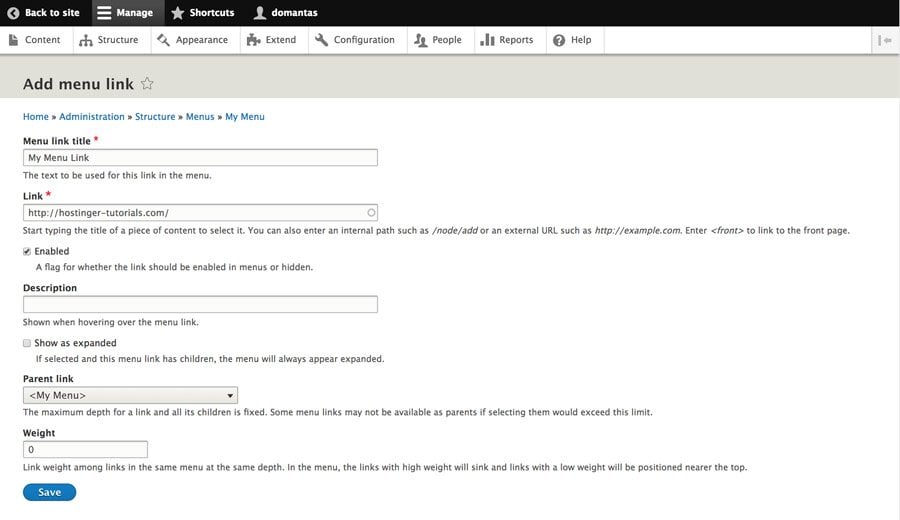This screenshot has height=520, width=900.
Task: Click the domantas username label
Action: [294, 13]
